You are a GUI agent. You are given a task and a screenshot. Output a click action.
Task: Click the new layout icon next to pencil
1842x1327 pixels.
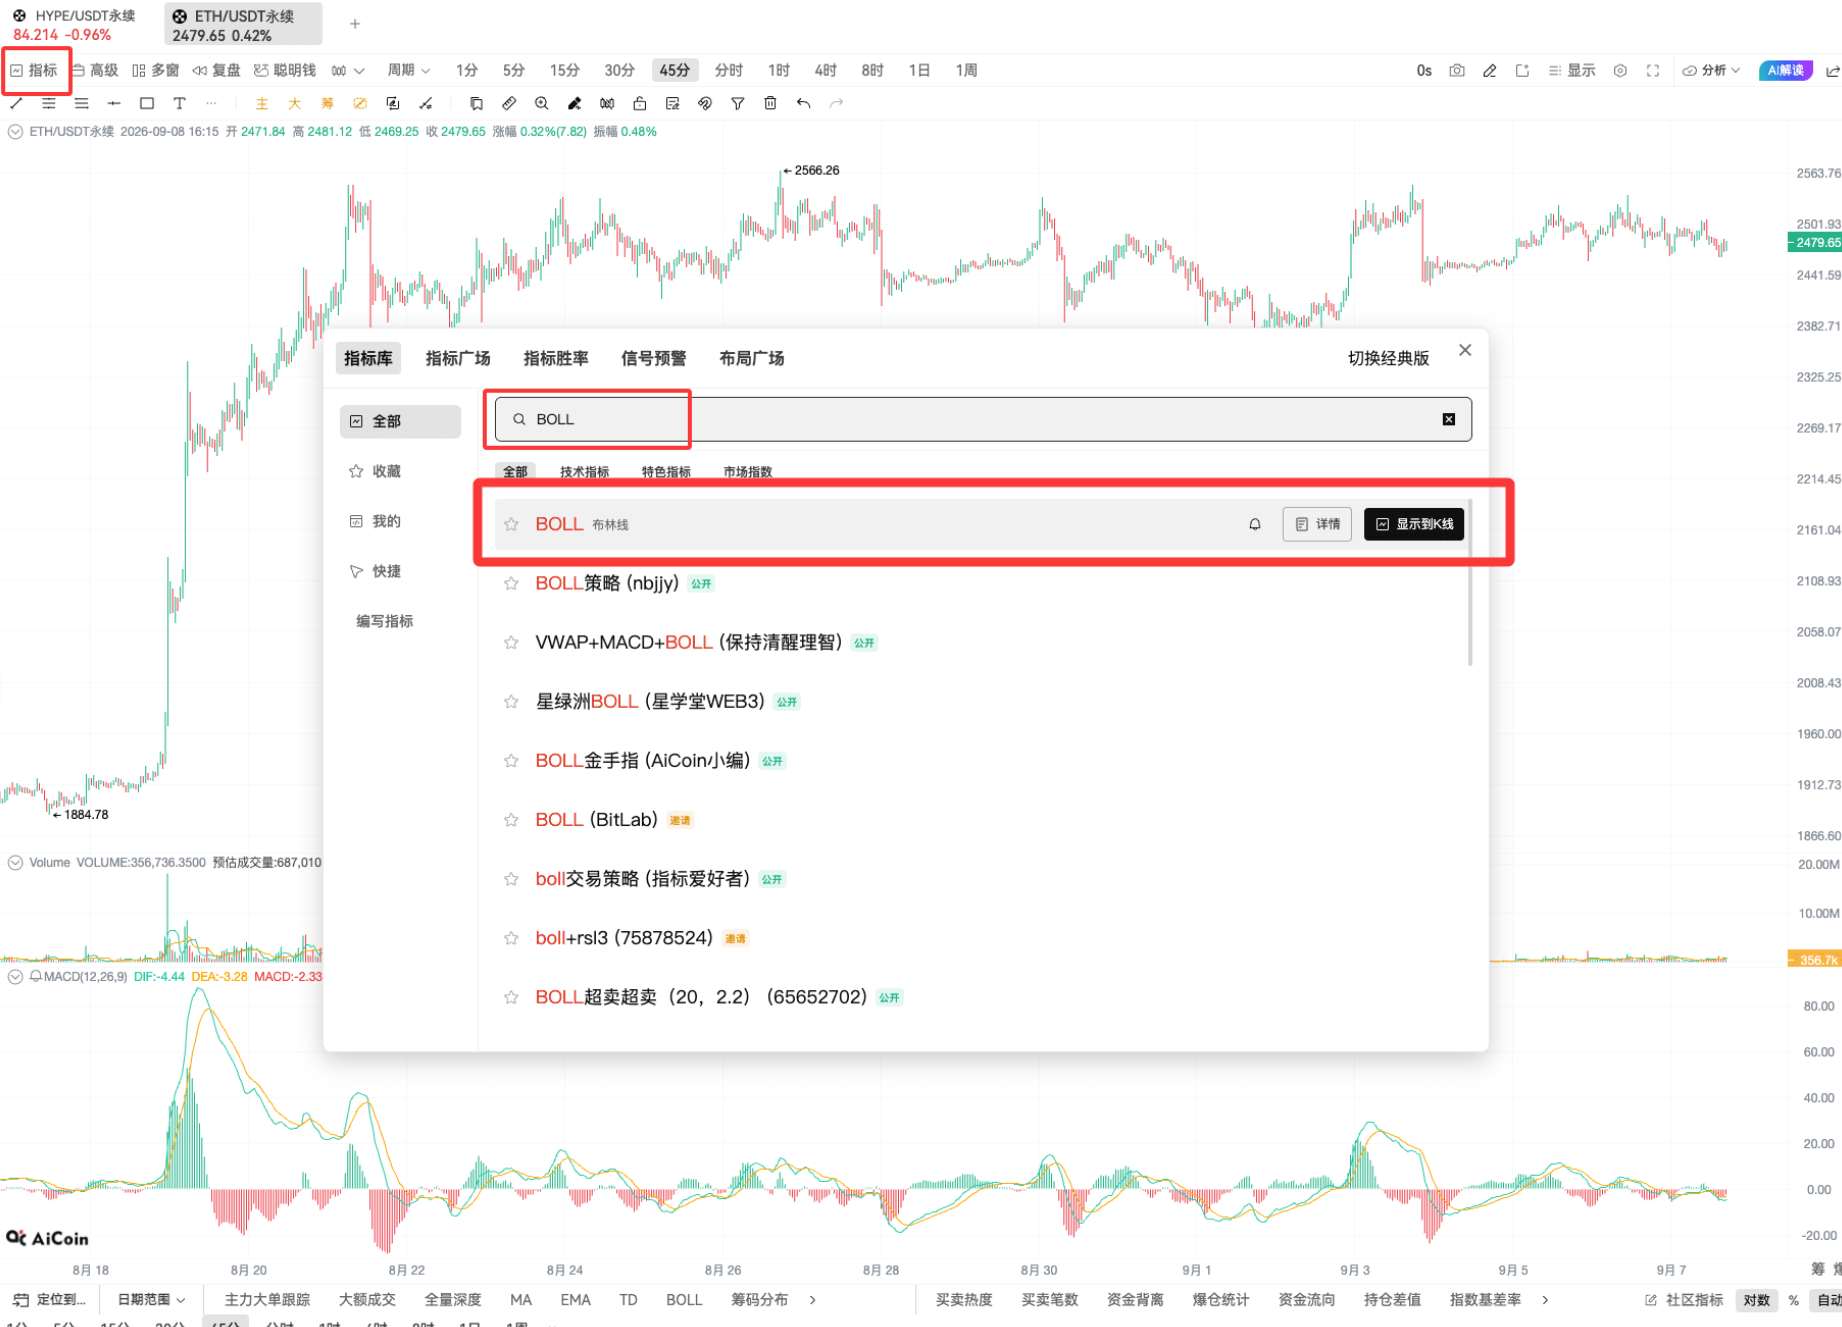[1522, 70]
